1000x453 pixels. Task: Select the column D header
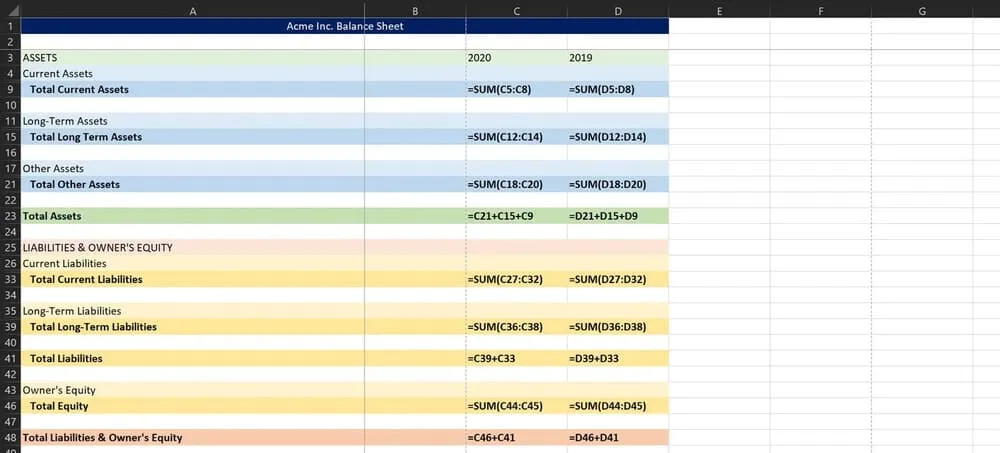tap(617, 10)
